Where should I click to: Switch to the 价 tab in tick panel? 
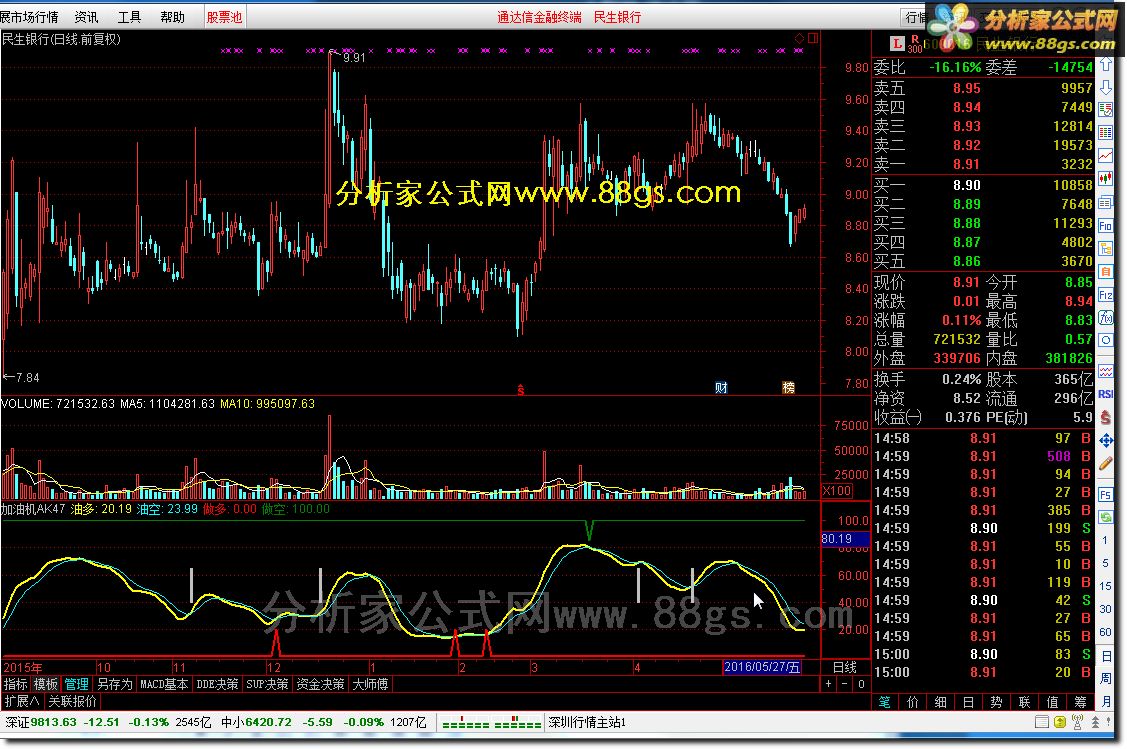[x=913, y=702]
